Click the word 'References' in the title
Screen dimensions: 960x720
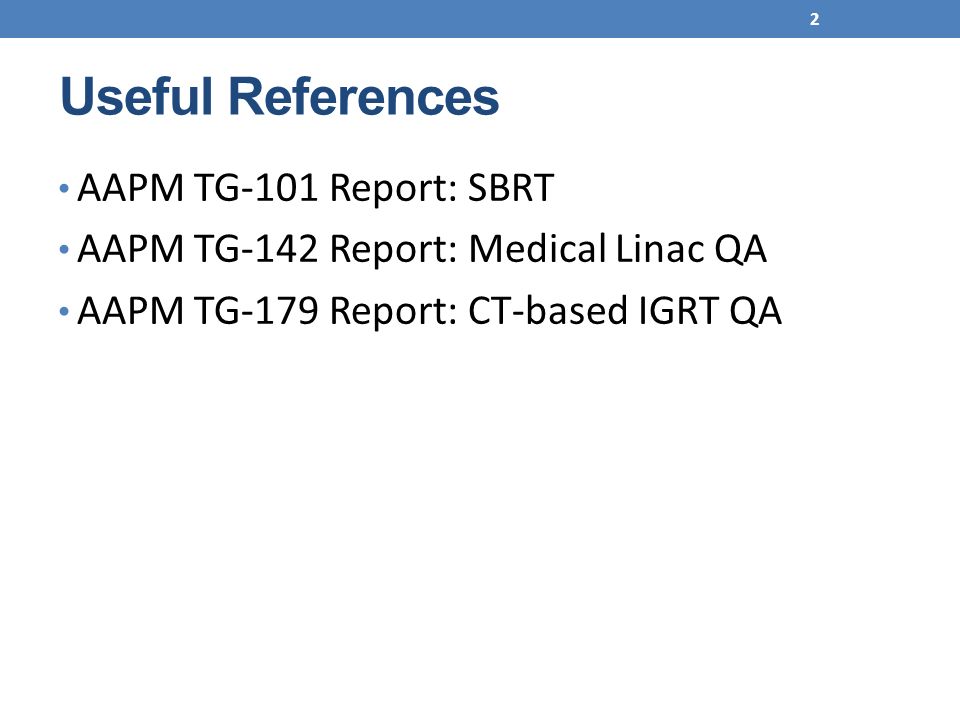point(364,97)
